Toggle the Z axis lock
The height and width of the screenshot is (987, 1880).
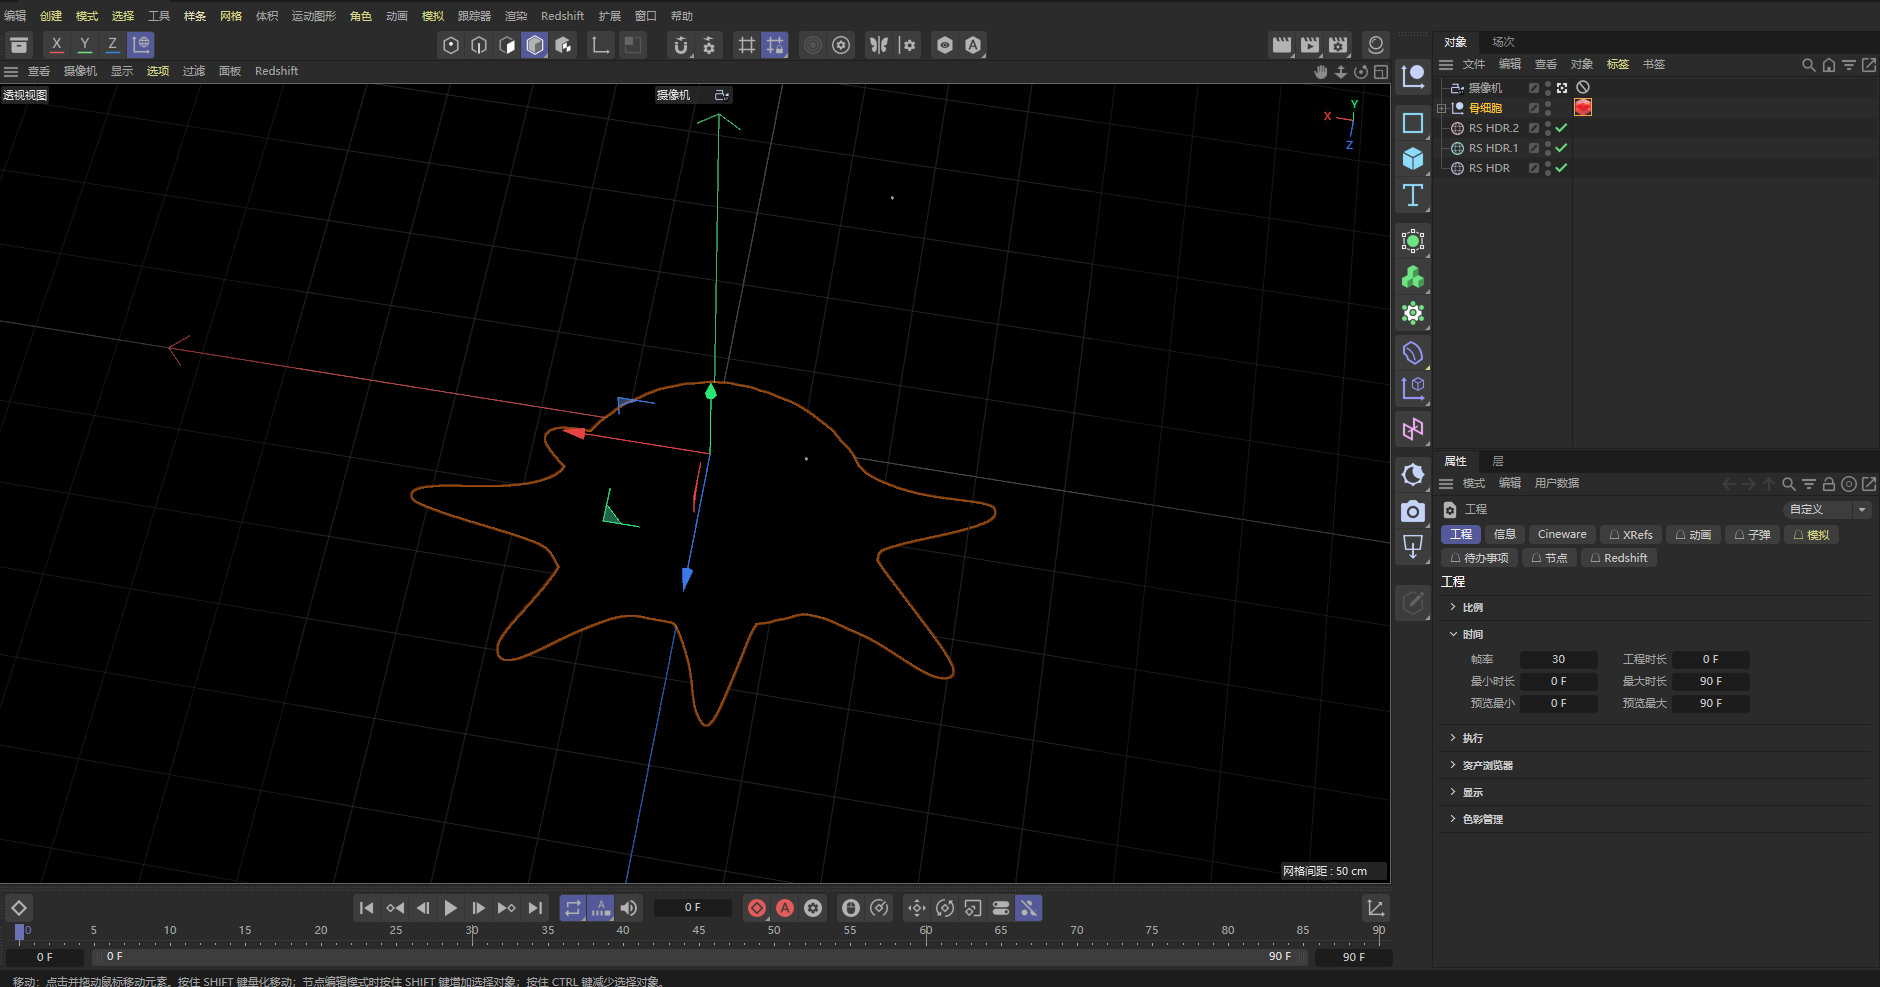click(113, 44)
